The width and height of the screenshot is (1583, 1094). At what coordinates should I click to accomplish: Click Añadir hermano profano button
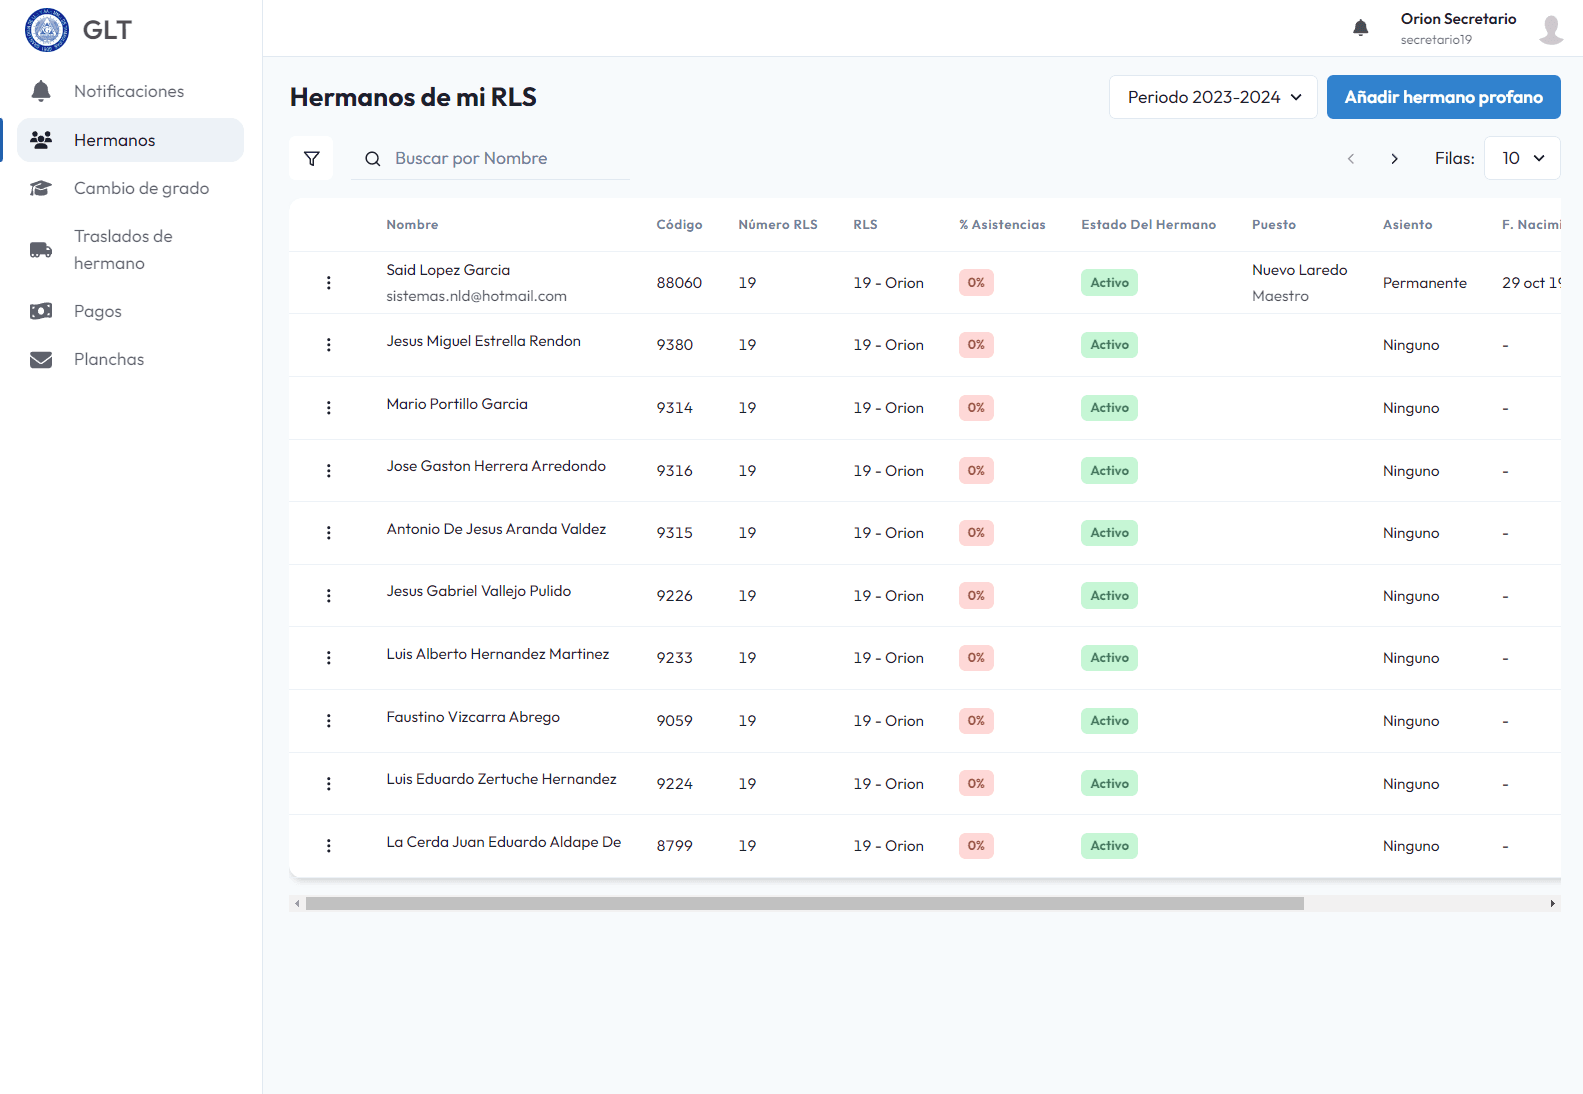[x=1443, y=97]
